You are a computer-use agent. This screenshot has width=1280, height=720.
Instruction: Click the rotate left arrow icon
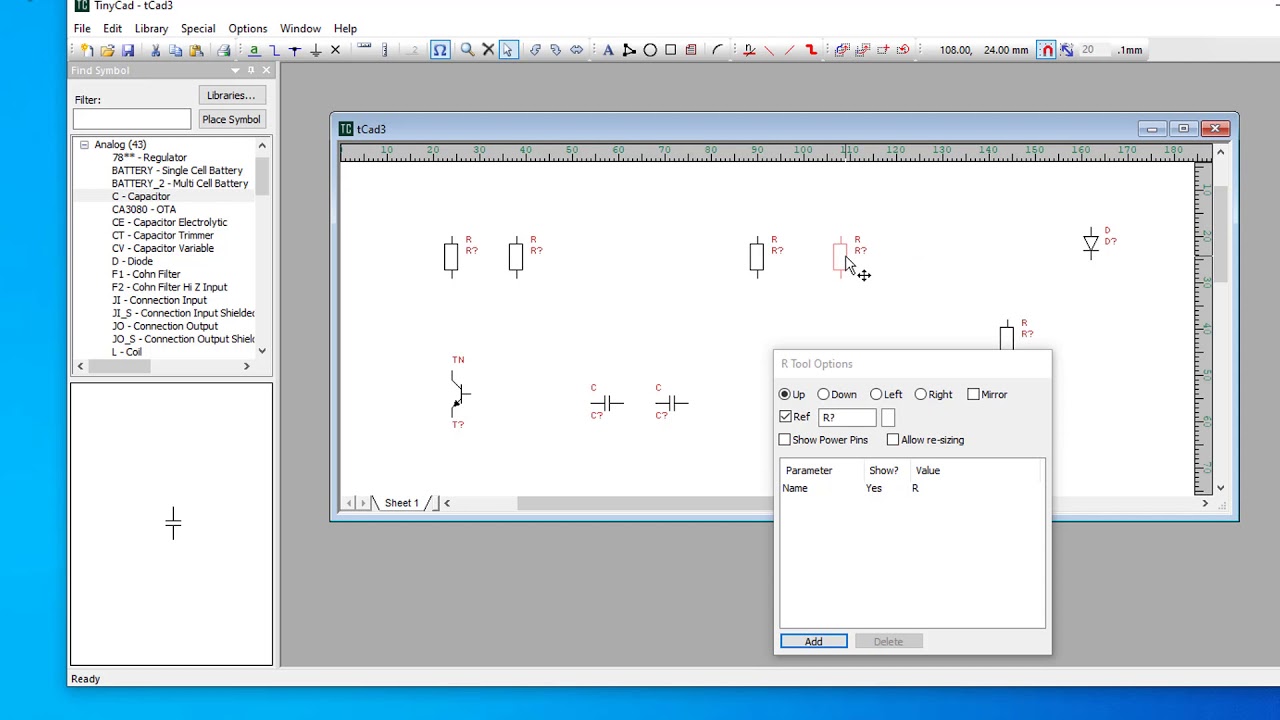point(535,50)
